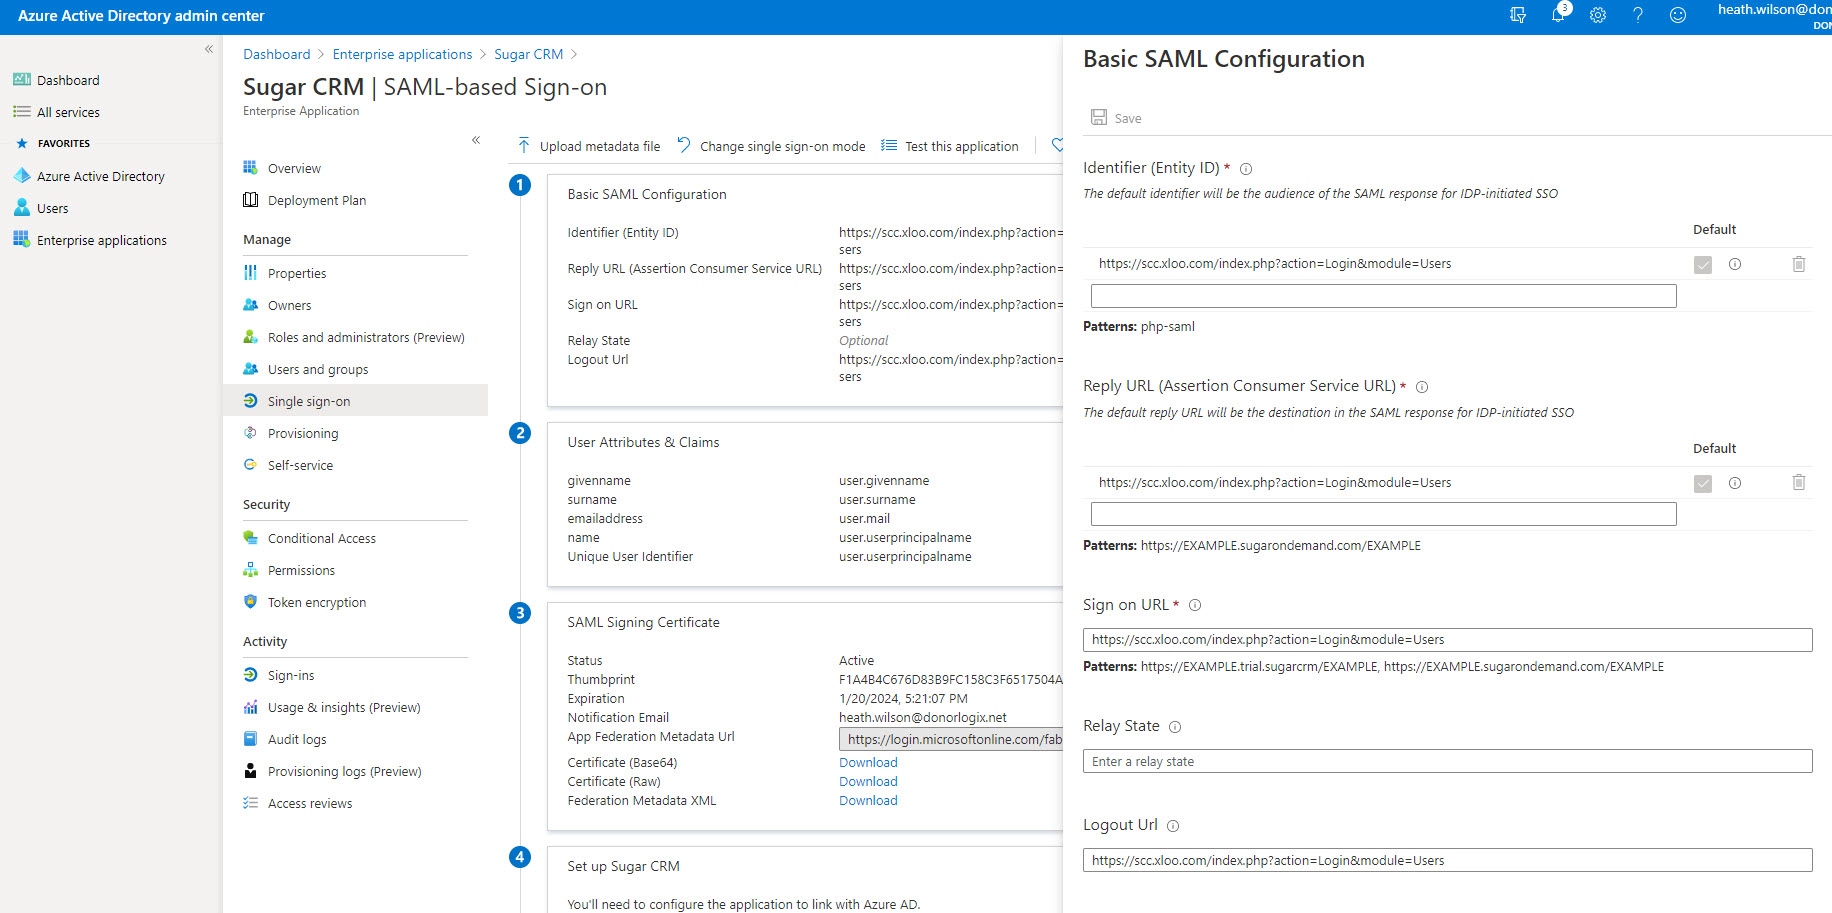Select Single sign-on
This screenshot has height=913, width=1832.
click(x=356, y=401)
